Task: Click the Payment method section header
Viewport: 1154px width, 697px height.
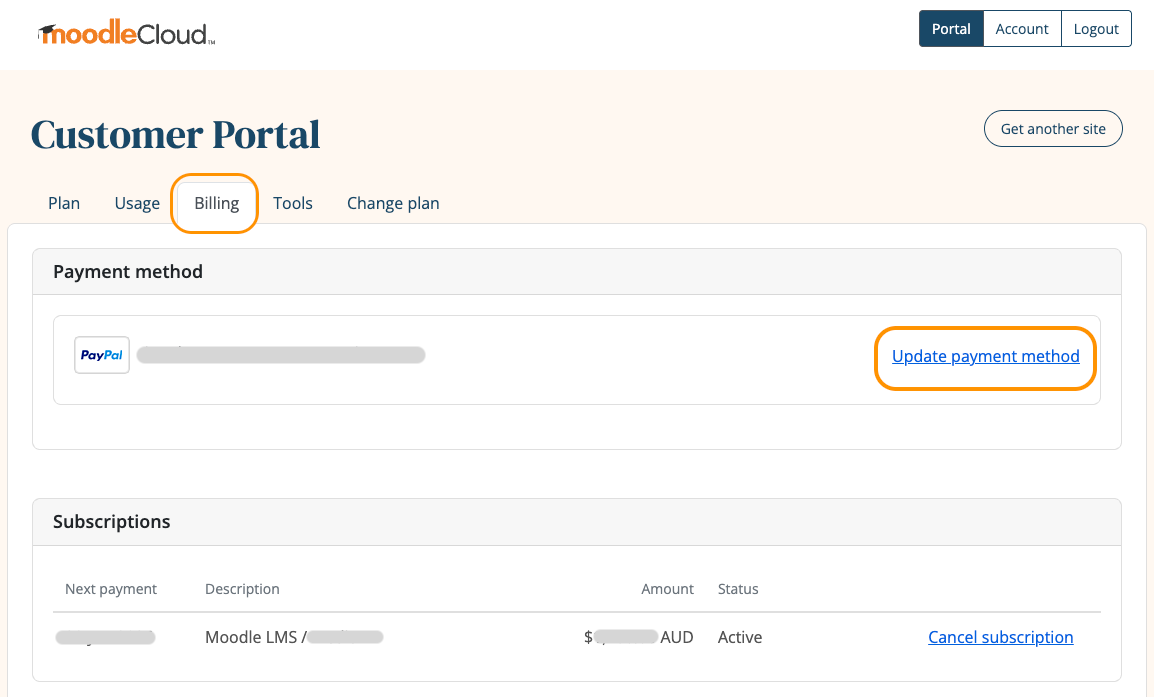Action: [128, 271]
